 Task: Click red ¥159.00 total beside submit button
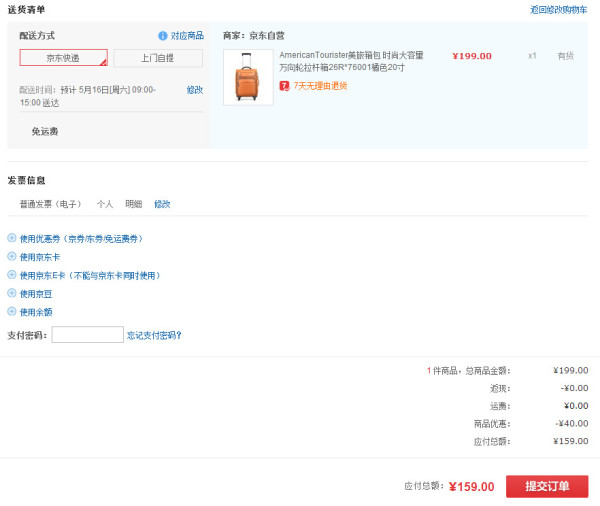pyautogui.click(x=471, y=486)
